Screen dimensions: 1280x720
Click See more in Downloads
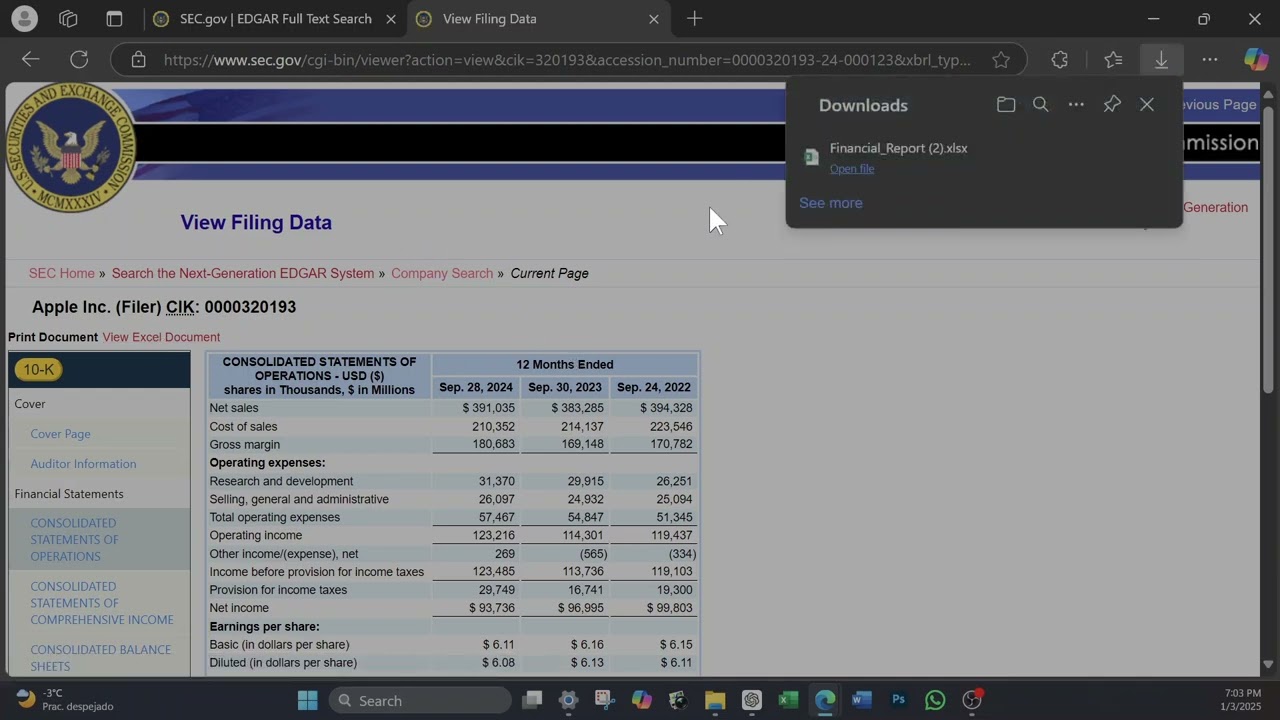(x=830, y=203)
